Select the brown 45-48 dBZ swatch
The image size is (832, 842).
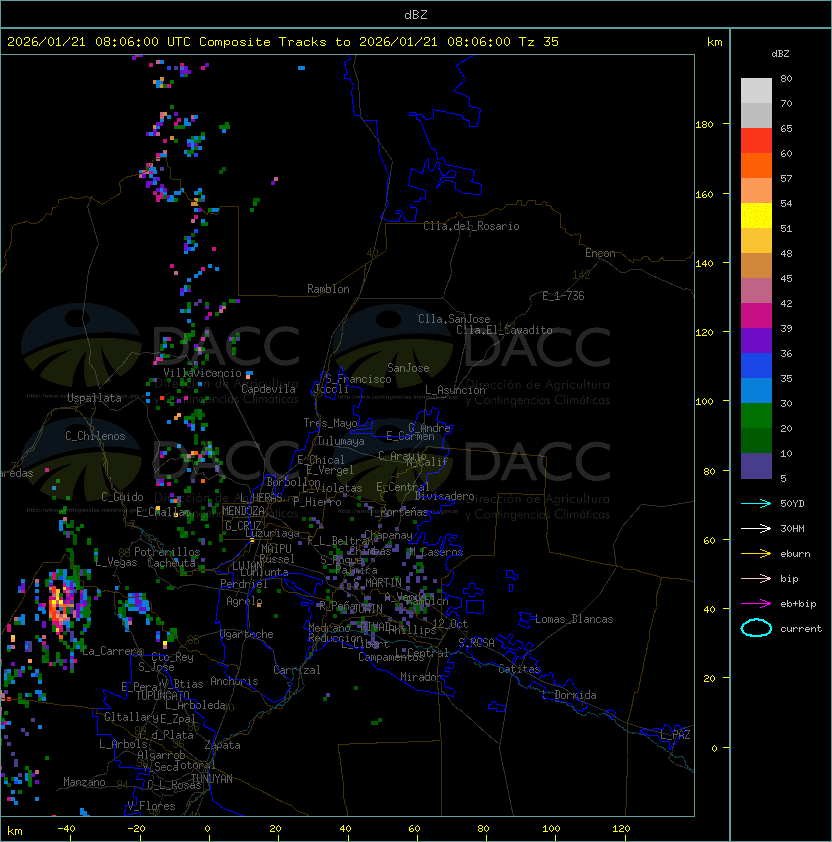point(756,265)
